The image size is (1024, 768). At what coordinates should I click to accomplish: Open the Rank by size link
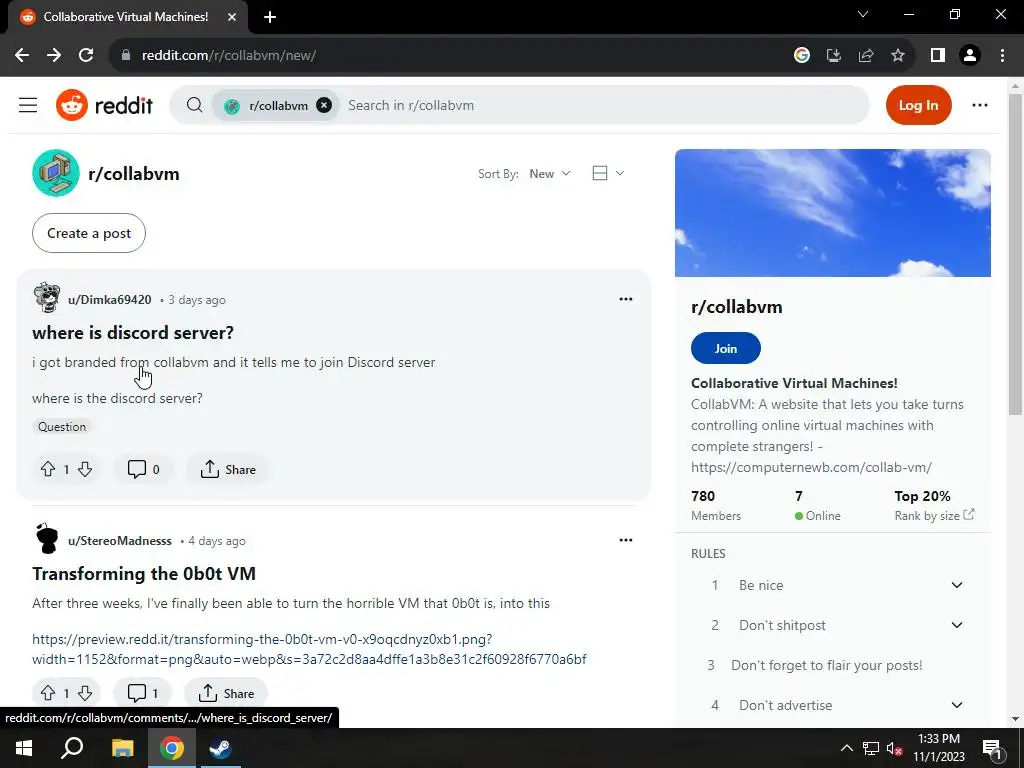point(935,515)
